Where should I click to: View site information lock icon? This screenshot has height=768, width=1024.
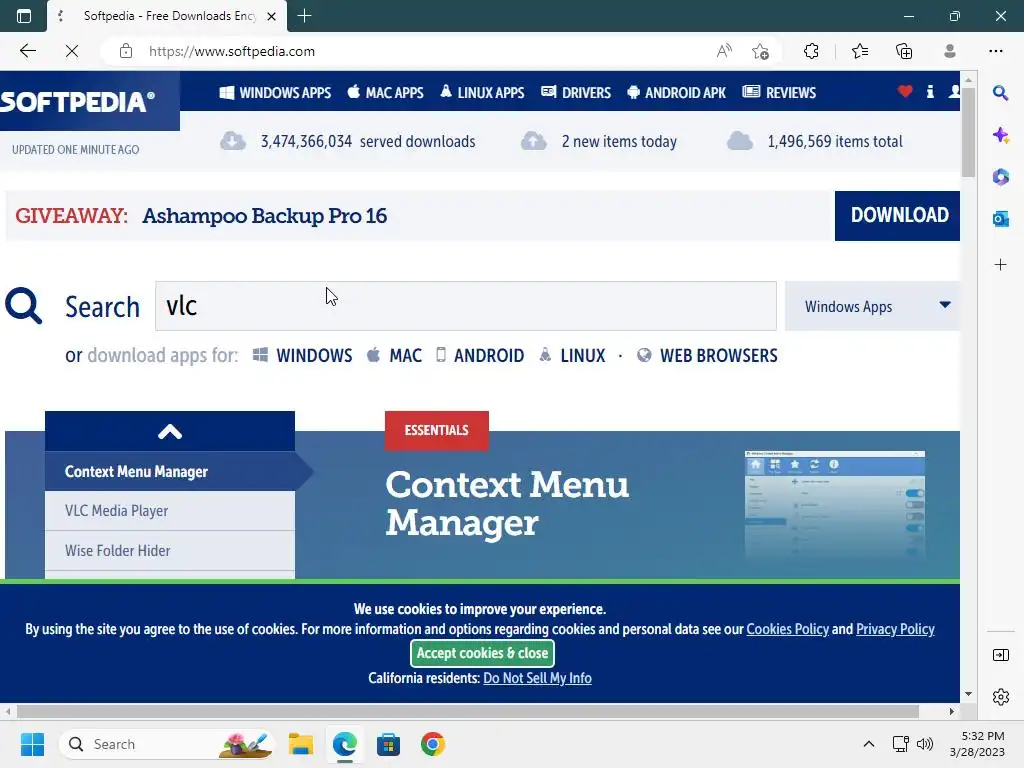(126, 51)
